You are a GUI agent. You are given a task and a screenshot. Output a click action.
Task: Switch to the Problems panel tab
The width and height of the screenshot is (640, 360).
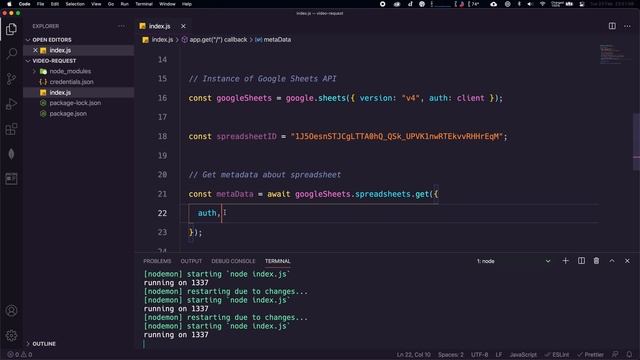click(157, 261)
